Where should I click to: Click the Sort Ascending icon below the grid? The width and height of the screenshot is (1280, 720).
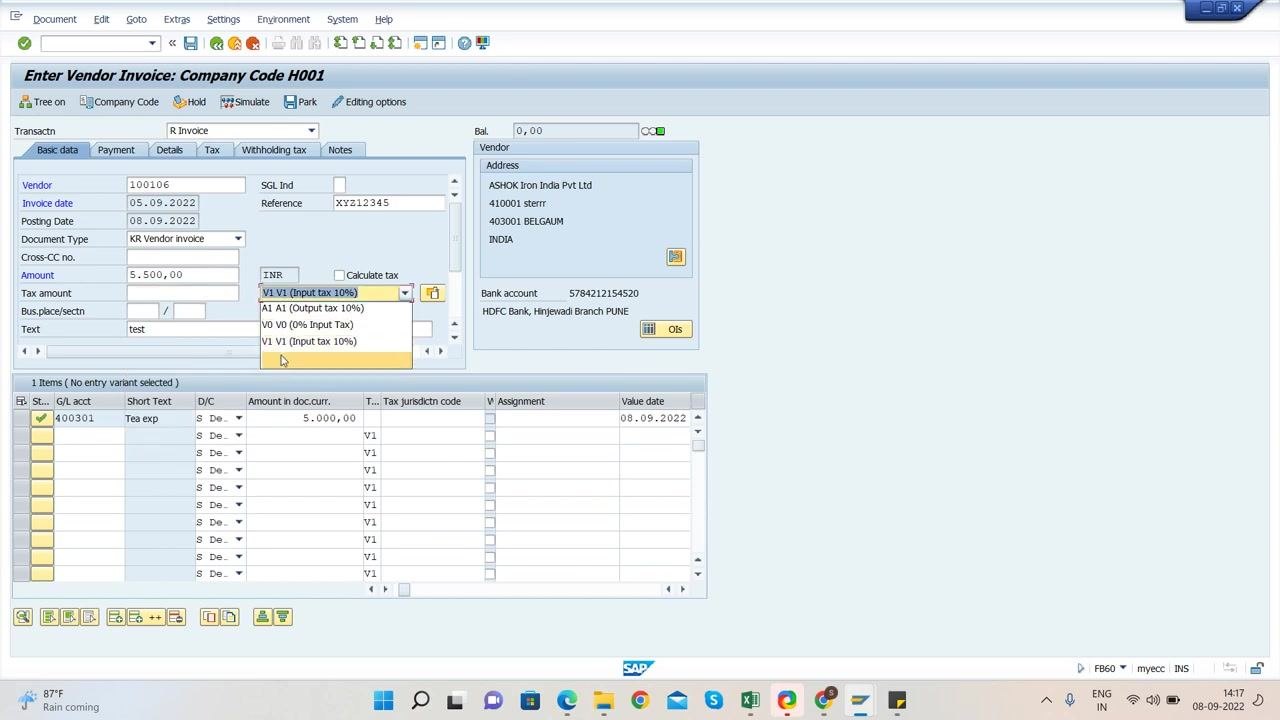click(262, 617)
